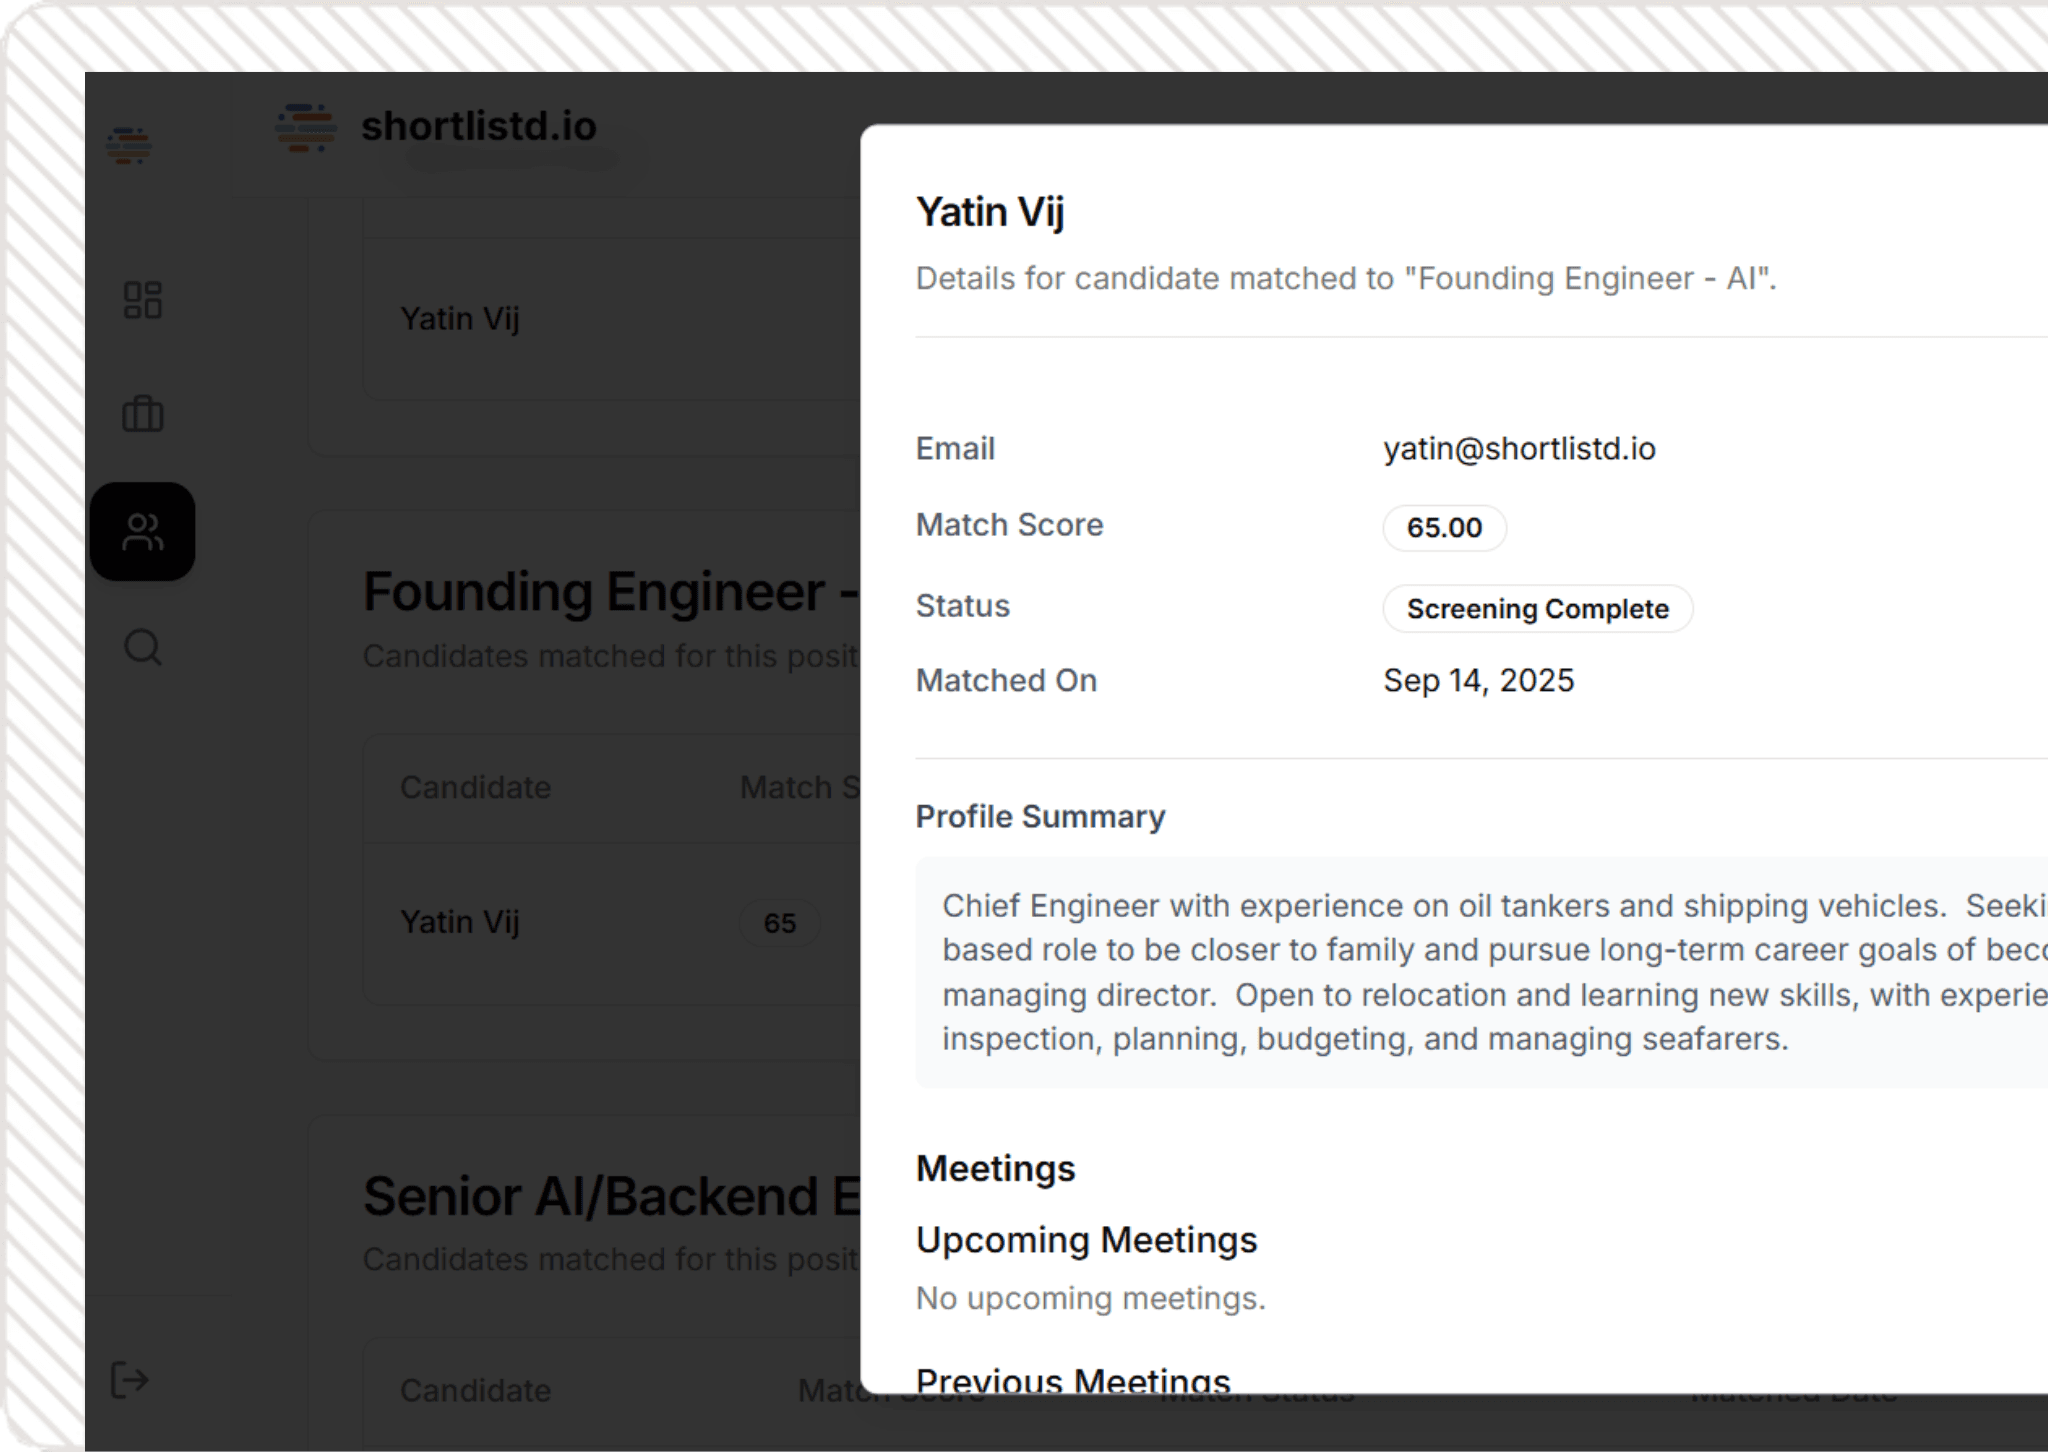Click the shortlistd.io brand name text
The width and height of the screenshot is (2048, 1452).
click(x=478, y=127)
